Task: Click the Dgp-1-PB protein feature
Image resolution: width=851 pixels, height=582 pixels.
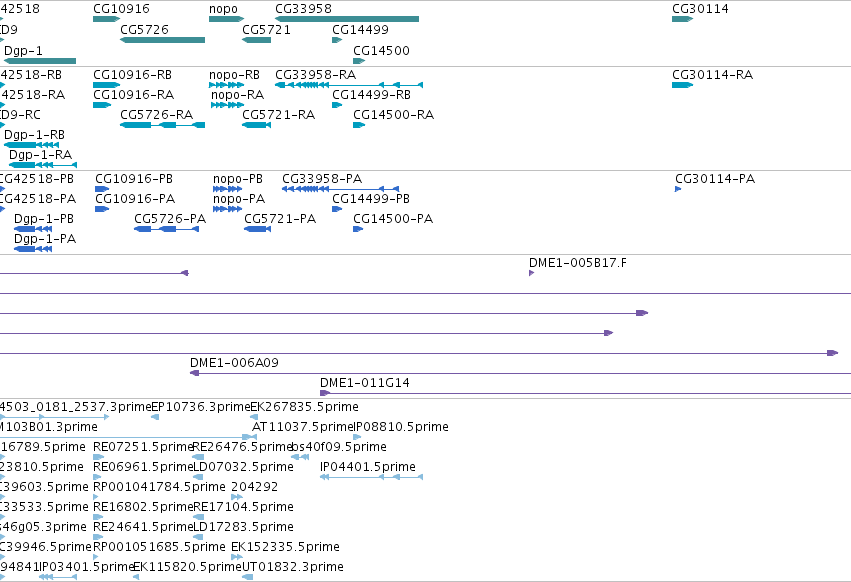Action: click(33, 229)
